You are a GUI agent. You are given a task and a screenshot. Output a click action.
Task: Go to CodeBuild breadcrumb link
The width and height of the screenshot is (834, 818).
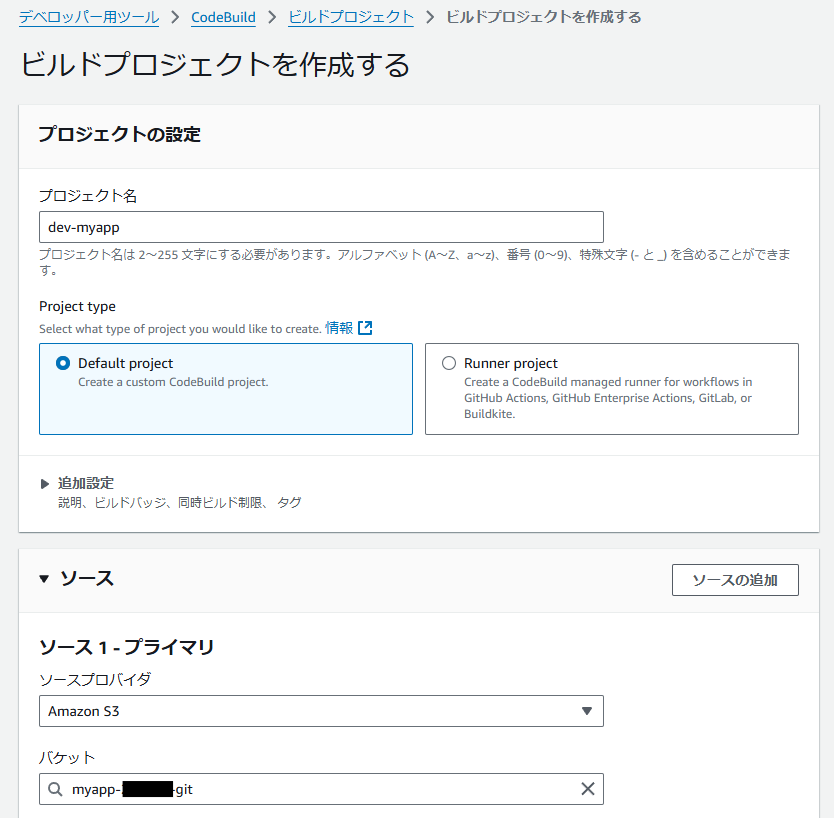click(x=223, y=17)
